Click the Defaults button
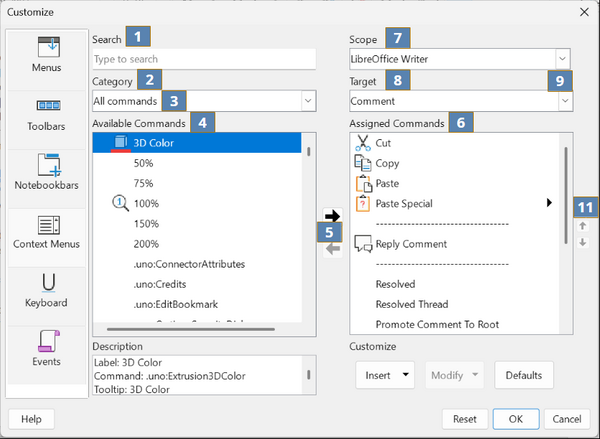The height and width of the screenshot is (439, 600). [x=524, y=375]
